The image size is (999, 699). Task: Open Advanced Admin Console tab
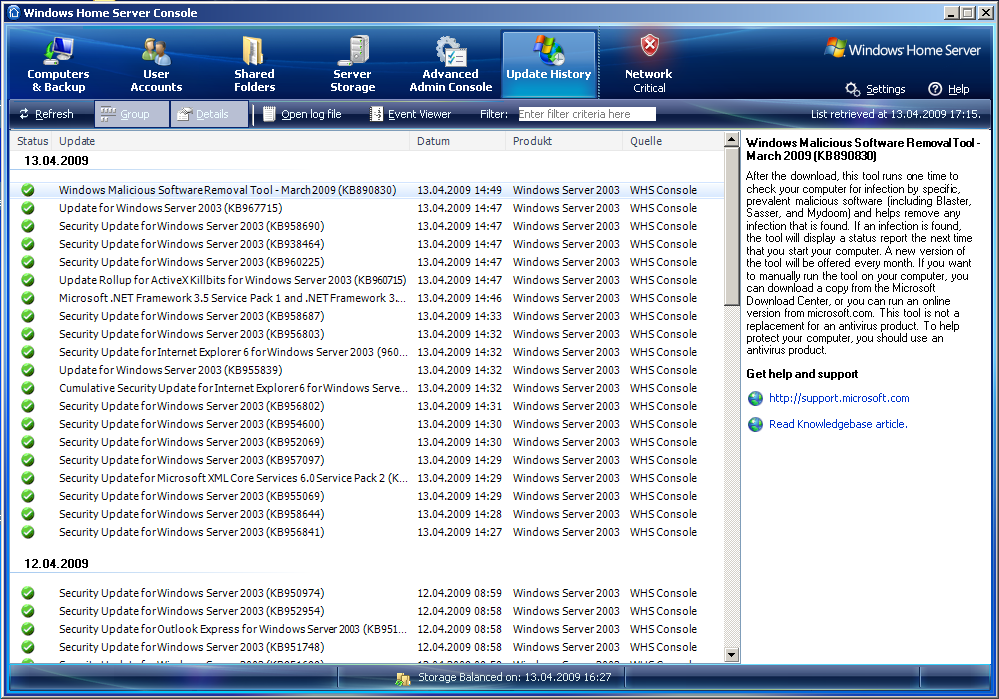coord(450,65)
